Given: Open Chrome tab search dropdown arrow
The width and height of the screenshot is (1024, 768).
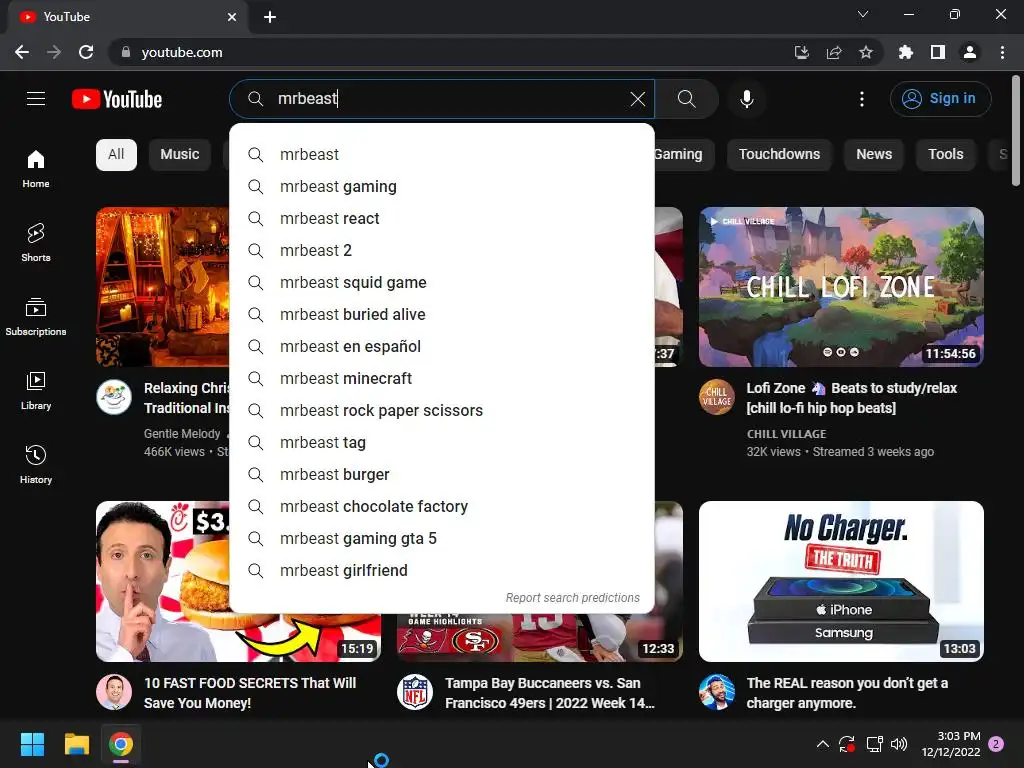Looking at the screenshot, I should (x=863, y=14).
